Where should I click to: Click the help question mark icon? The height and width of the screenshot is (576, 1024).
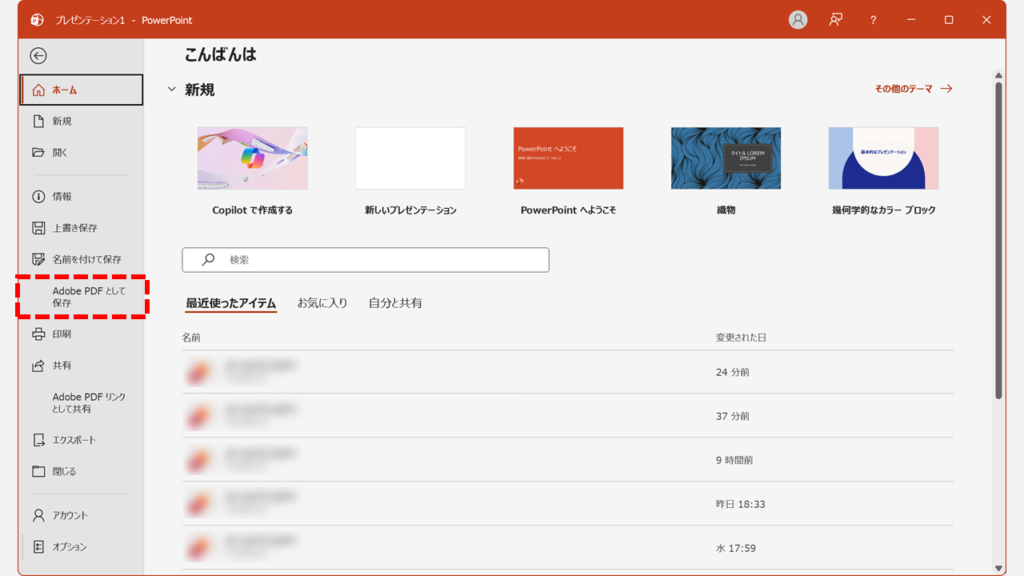pos(873,19)
